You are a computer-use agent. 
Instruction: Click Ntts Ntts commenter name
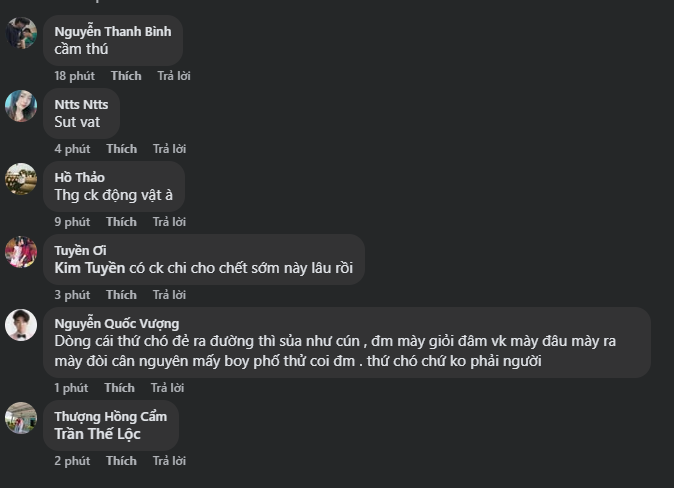click(81, 104)
